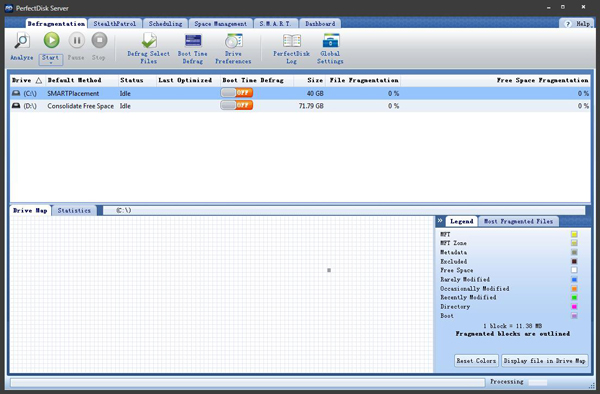
Task: Collapse the legend panel with double chevron
Action: [440, 220]
